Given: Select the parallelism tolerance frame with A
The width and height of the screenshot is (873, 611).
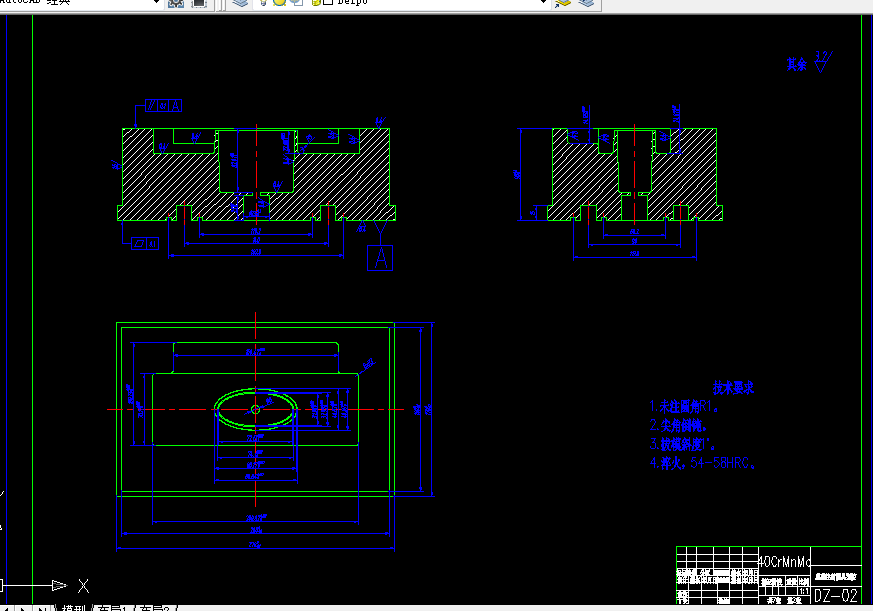Looking at the screenshot, I should click(x=163, y=105).
